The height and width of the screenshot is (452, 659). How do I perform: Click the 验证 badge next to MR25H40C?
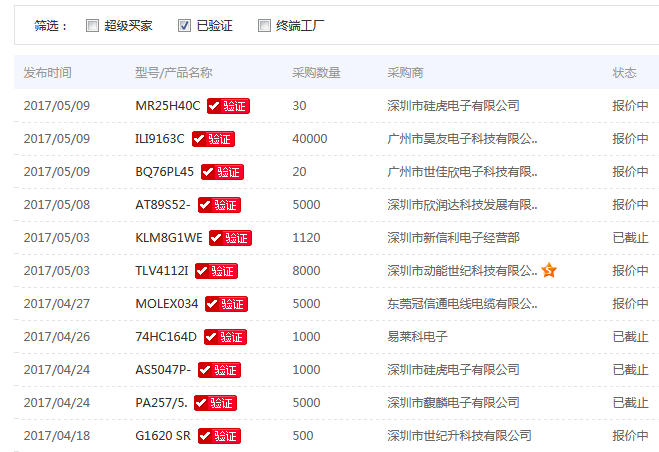click(228, 106)
